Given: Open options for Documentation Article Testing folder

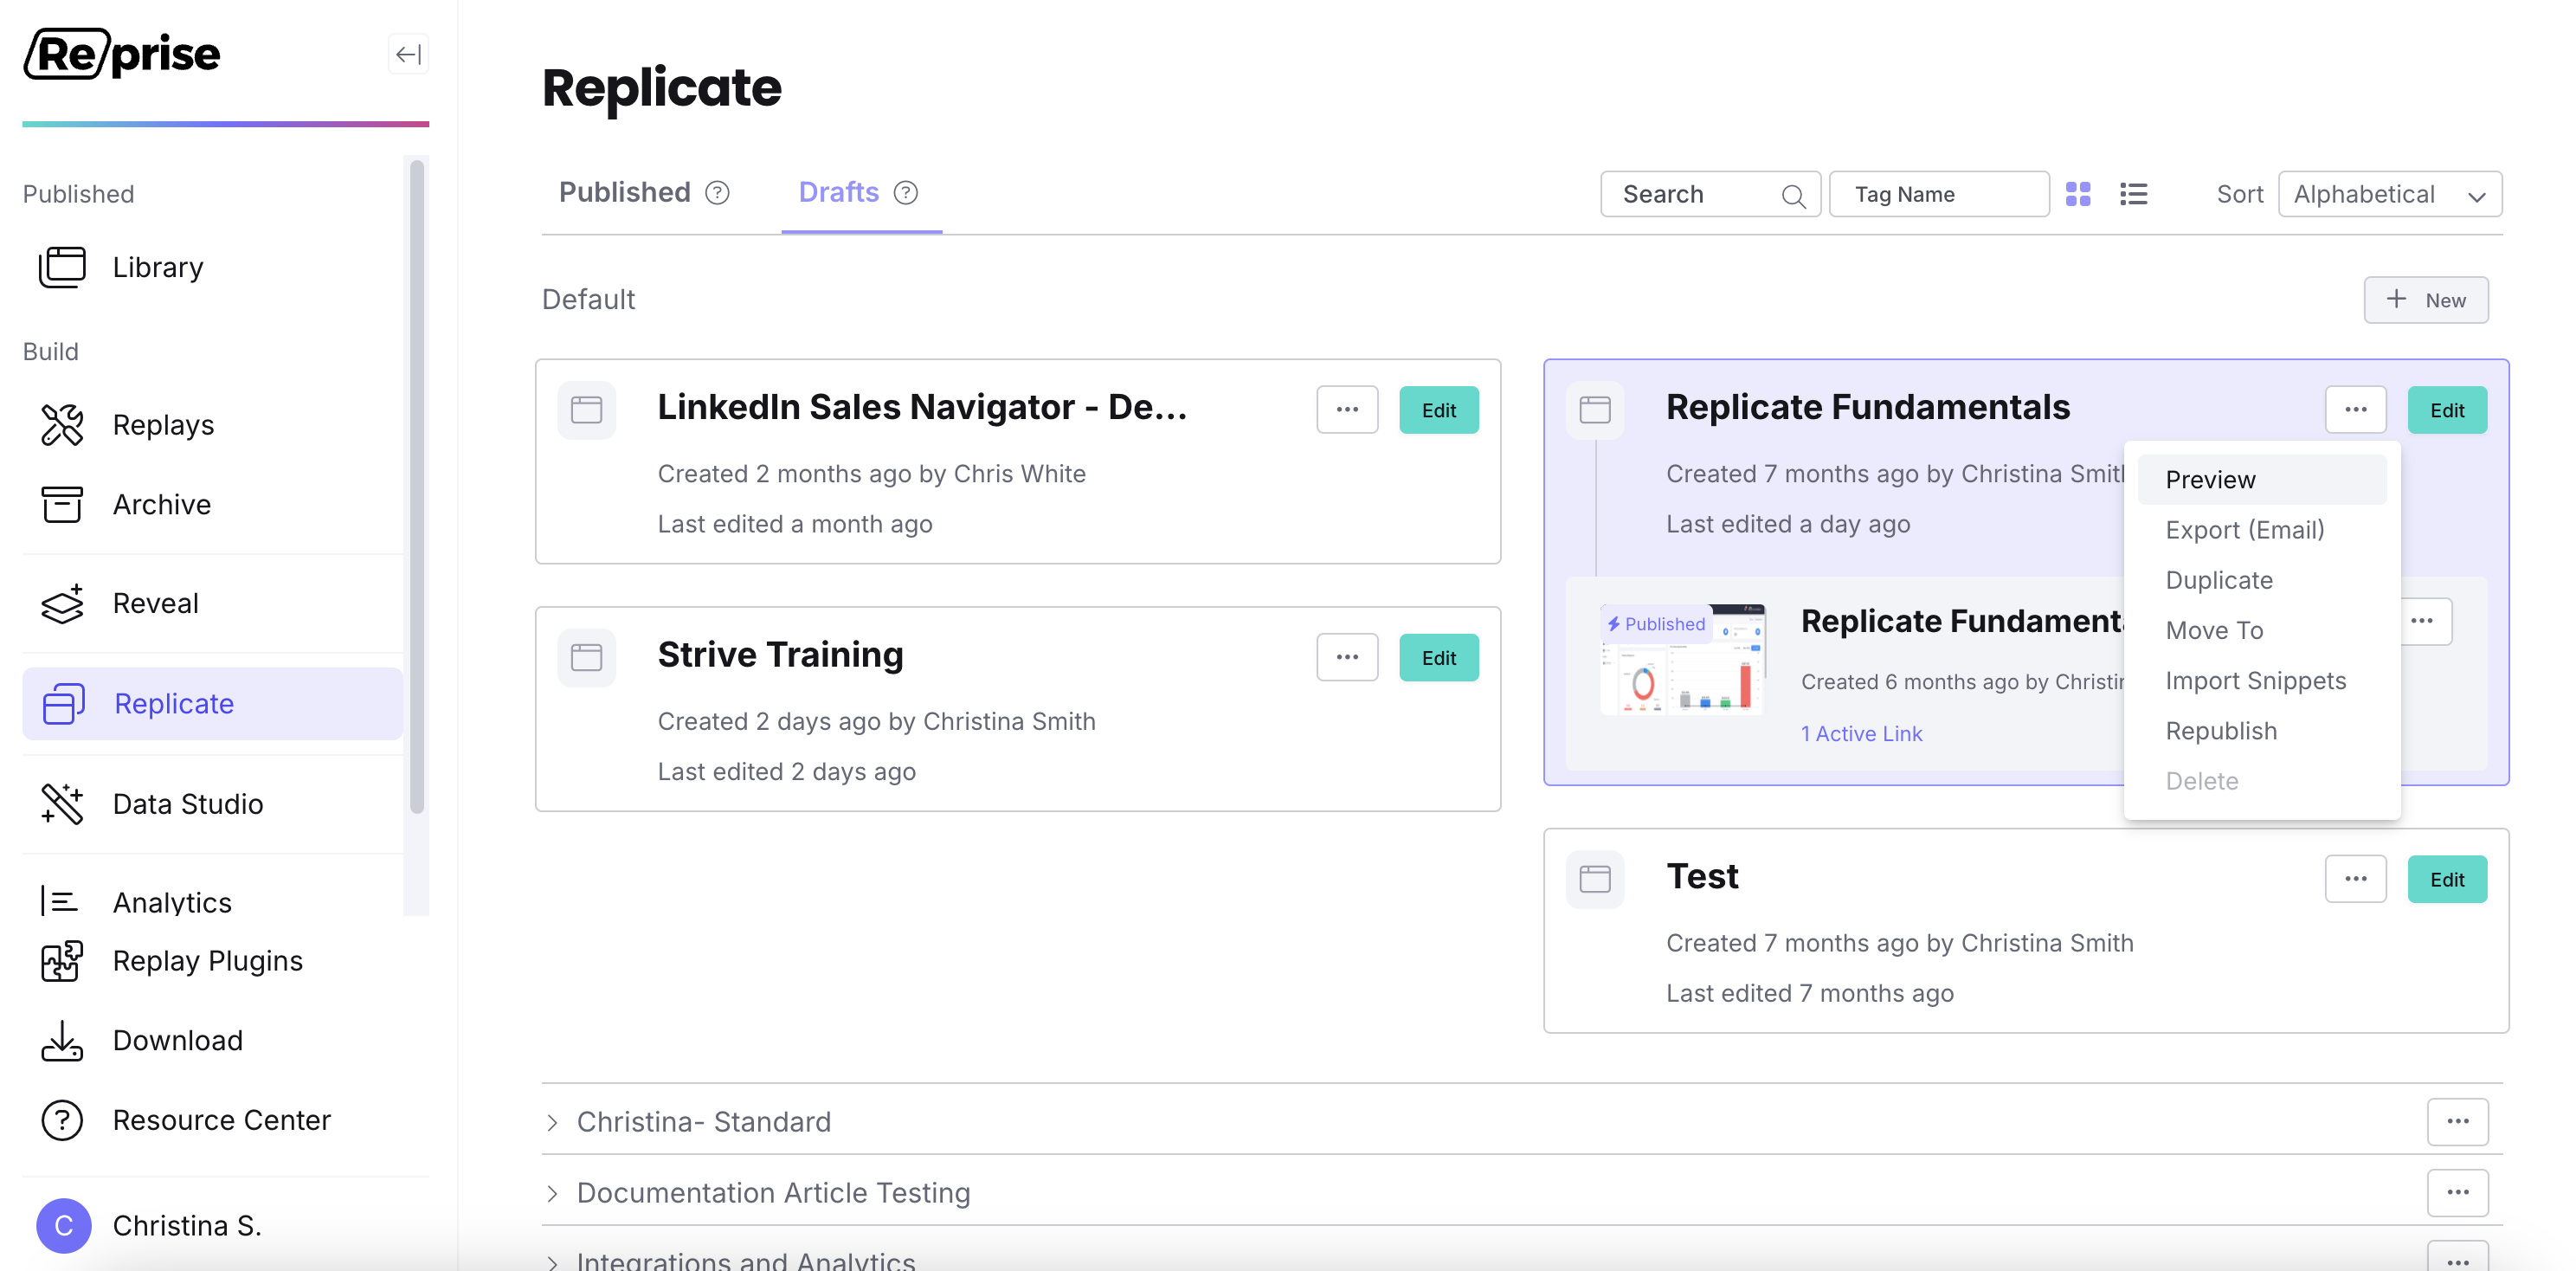Looking at the screenshot, I should (2458, 1192).
